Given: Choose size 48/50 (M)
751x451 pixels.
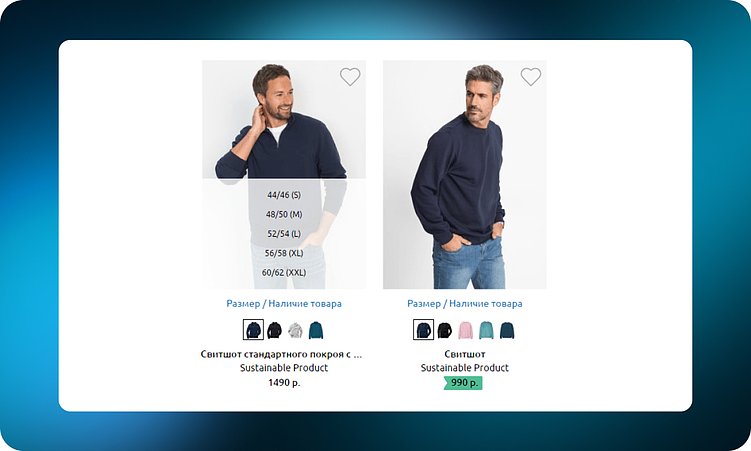Looking at the screenshot, I should tap(284, 214).
